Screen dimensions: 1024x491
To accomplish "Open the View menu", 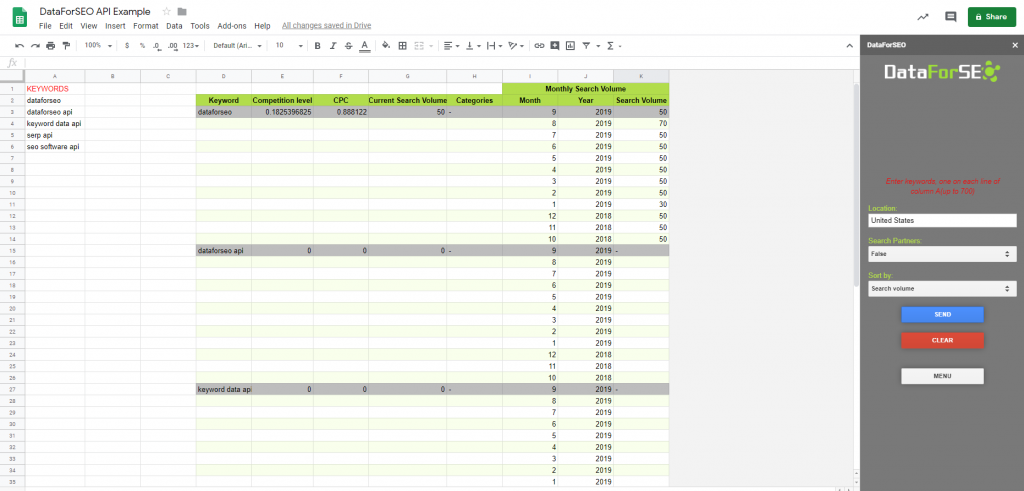I will pos(89,26).
